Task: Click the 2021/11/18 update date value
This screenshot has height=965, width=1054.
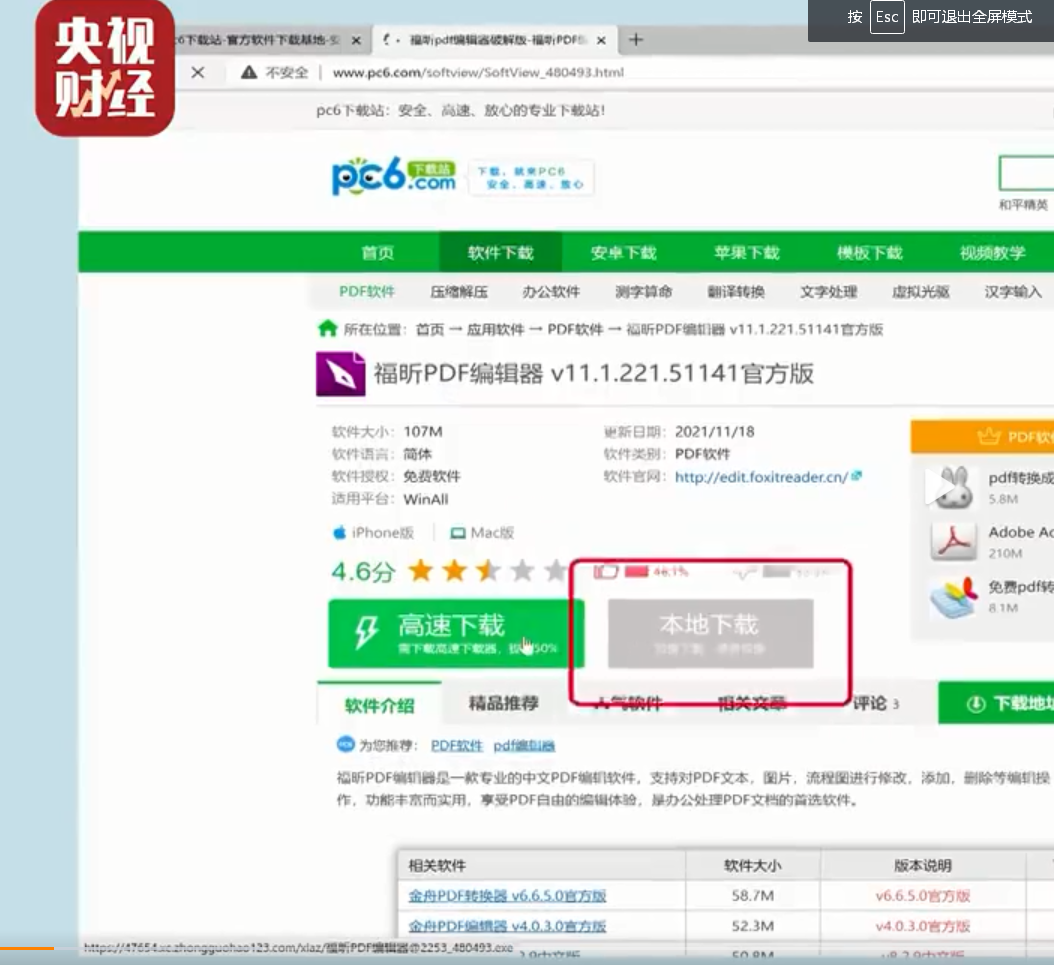Action: pos(715,431)
